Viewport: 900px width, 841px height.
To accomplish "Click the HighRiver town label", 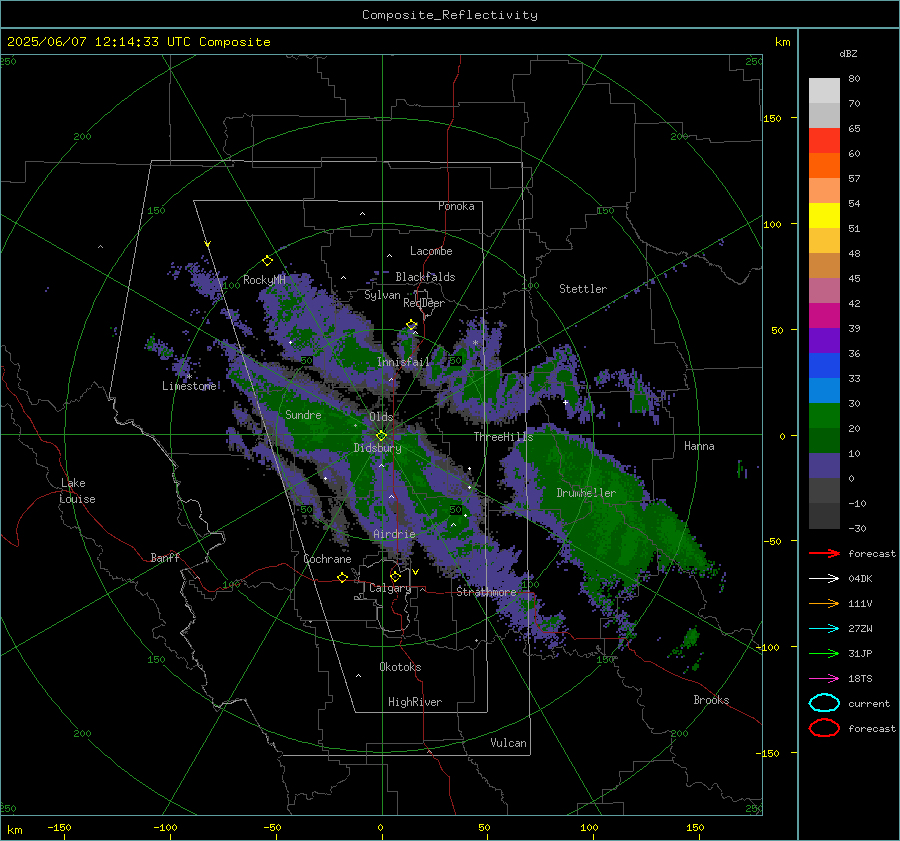I will coord(415,702).
